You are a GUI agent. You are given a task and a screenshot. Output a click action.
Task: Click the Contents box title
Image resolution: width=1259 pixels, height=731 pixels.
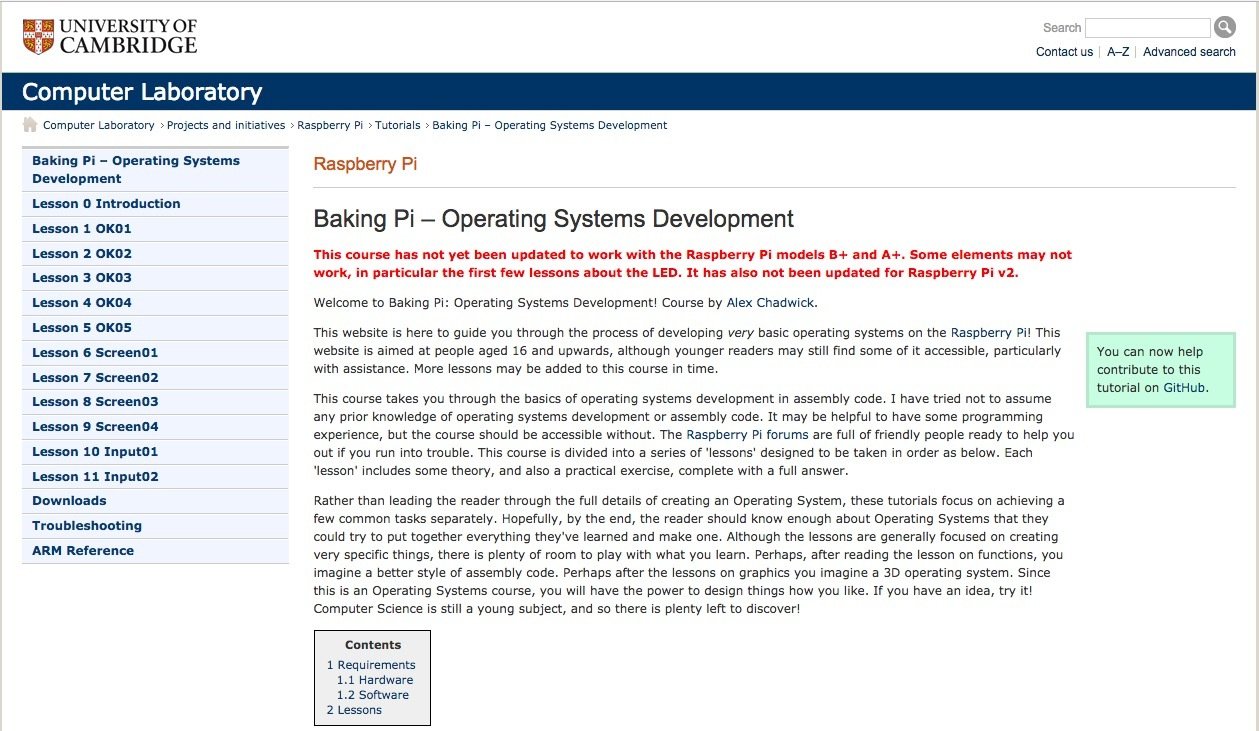click(x=373, y=645)
